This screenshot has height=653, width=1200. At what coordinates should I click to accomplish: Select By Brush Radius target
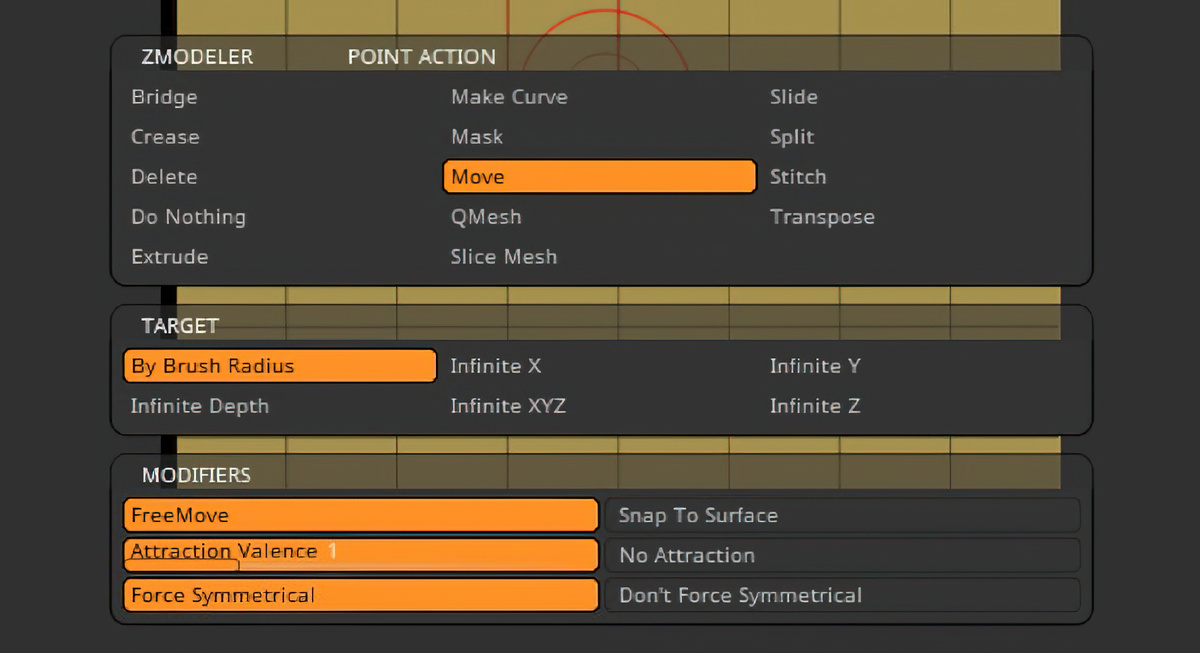pos(280,366)
